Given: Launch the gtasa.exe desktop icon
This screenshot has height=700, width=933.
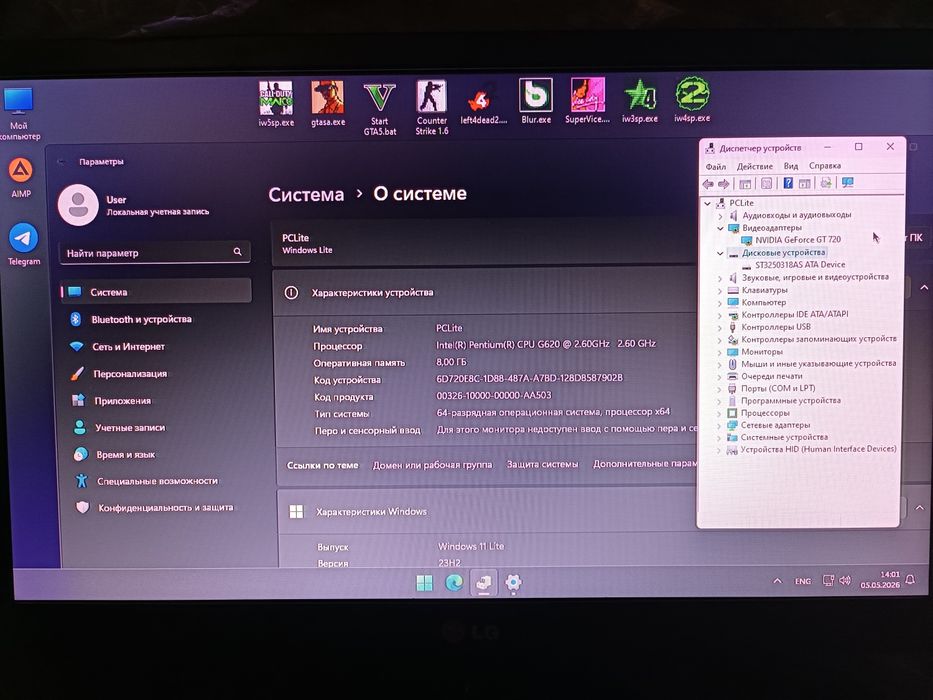Looking at the screenshot, I should click(328, 104).
